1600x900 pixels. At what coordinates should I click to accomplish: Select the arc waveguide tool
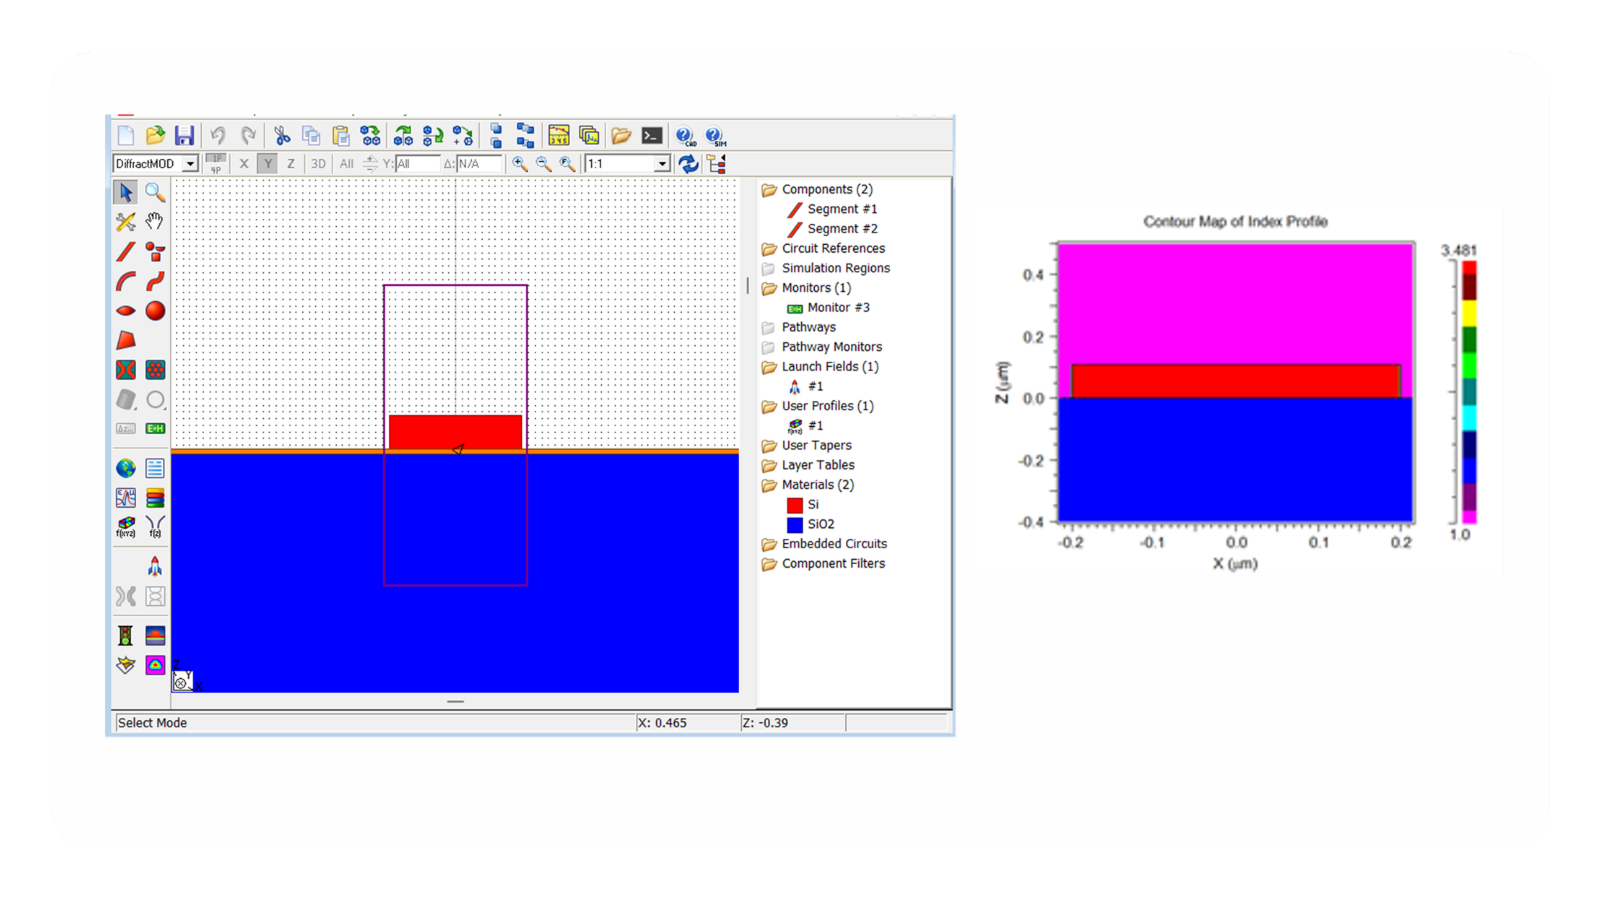[x=125, y=281]
